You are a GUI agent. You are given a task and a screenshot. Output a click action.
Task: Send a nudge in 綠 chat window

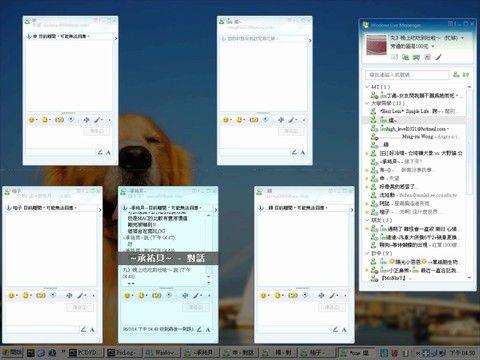[293, 295]
